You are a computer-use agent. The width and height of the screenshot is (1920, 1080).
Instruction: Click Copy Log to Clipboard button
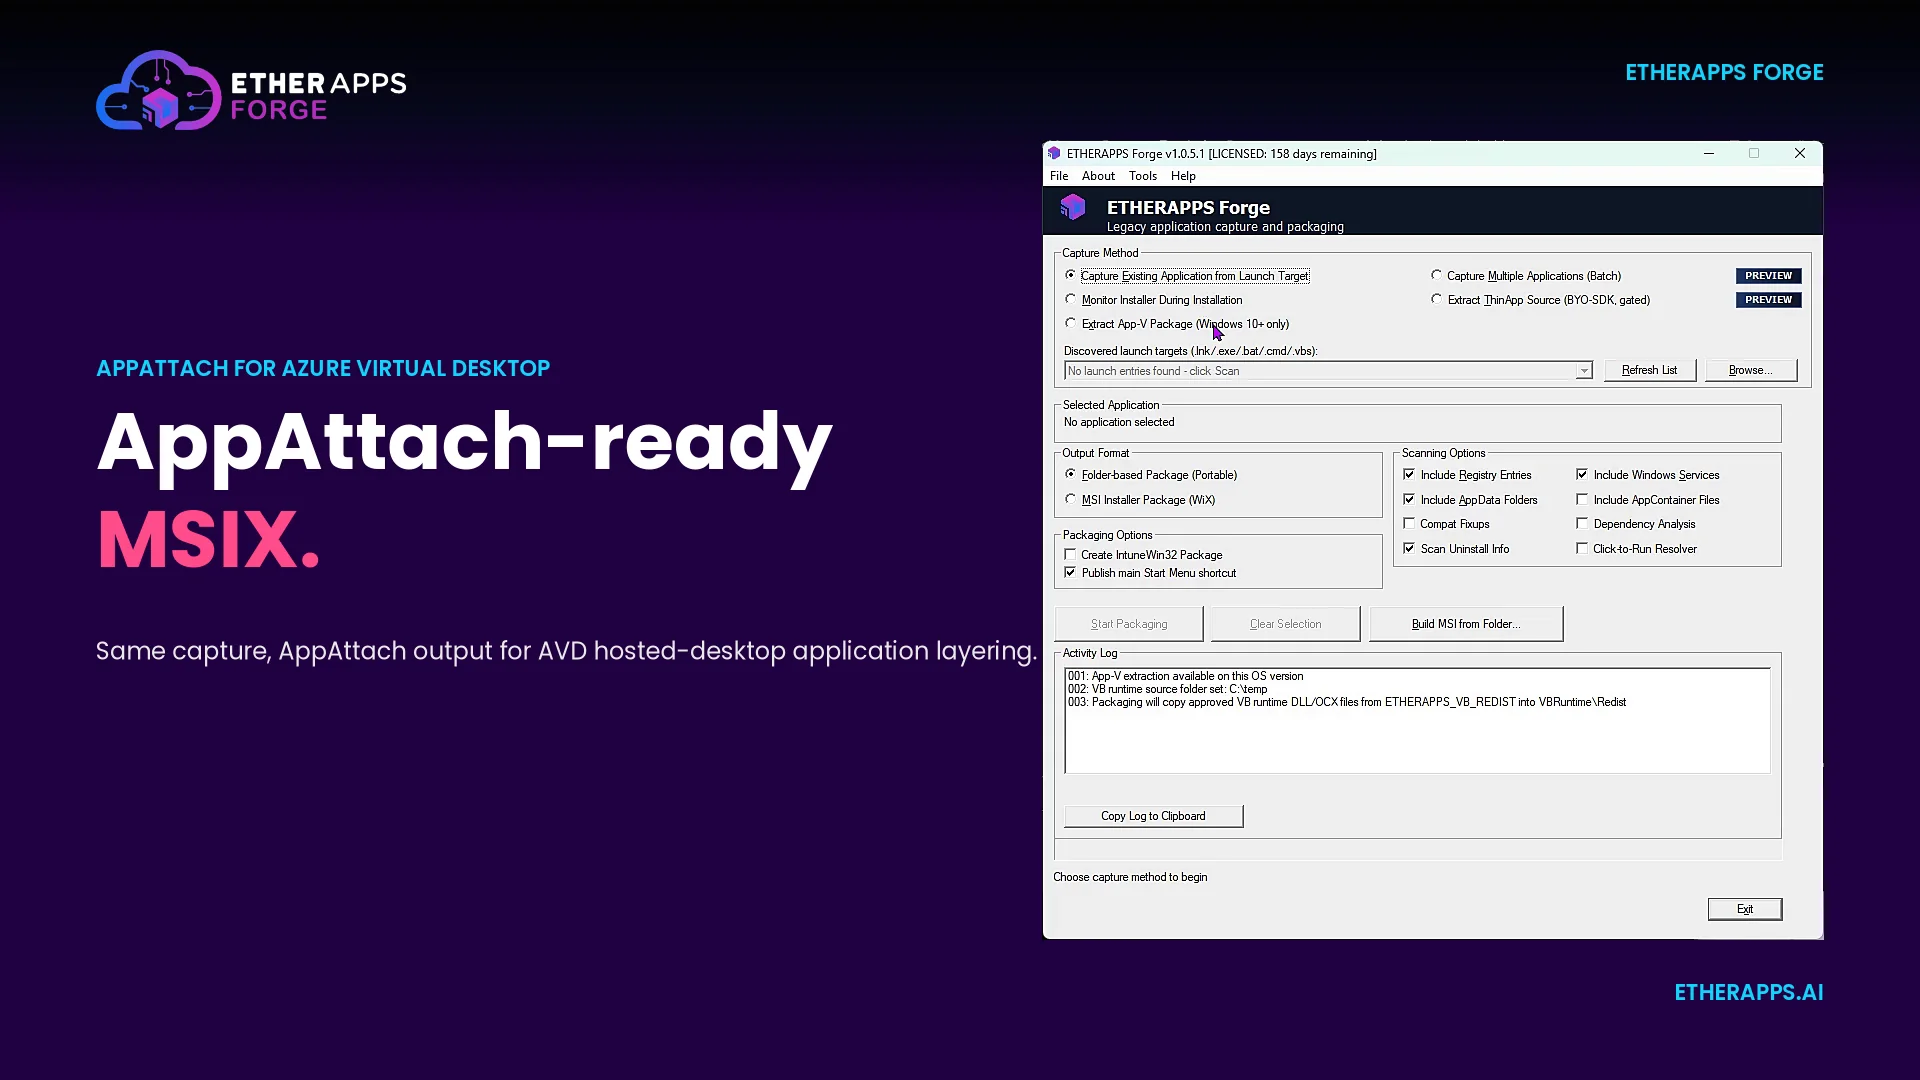(1153, 816)
